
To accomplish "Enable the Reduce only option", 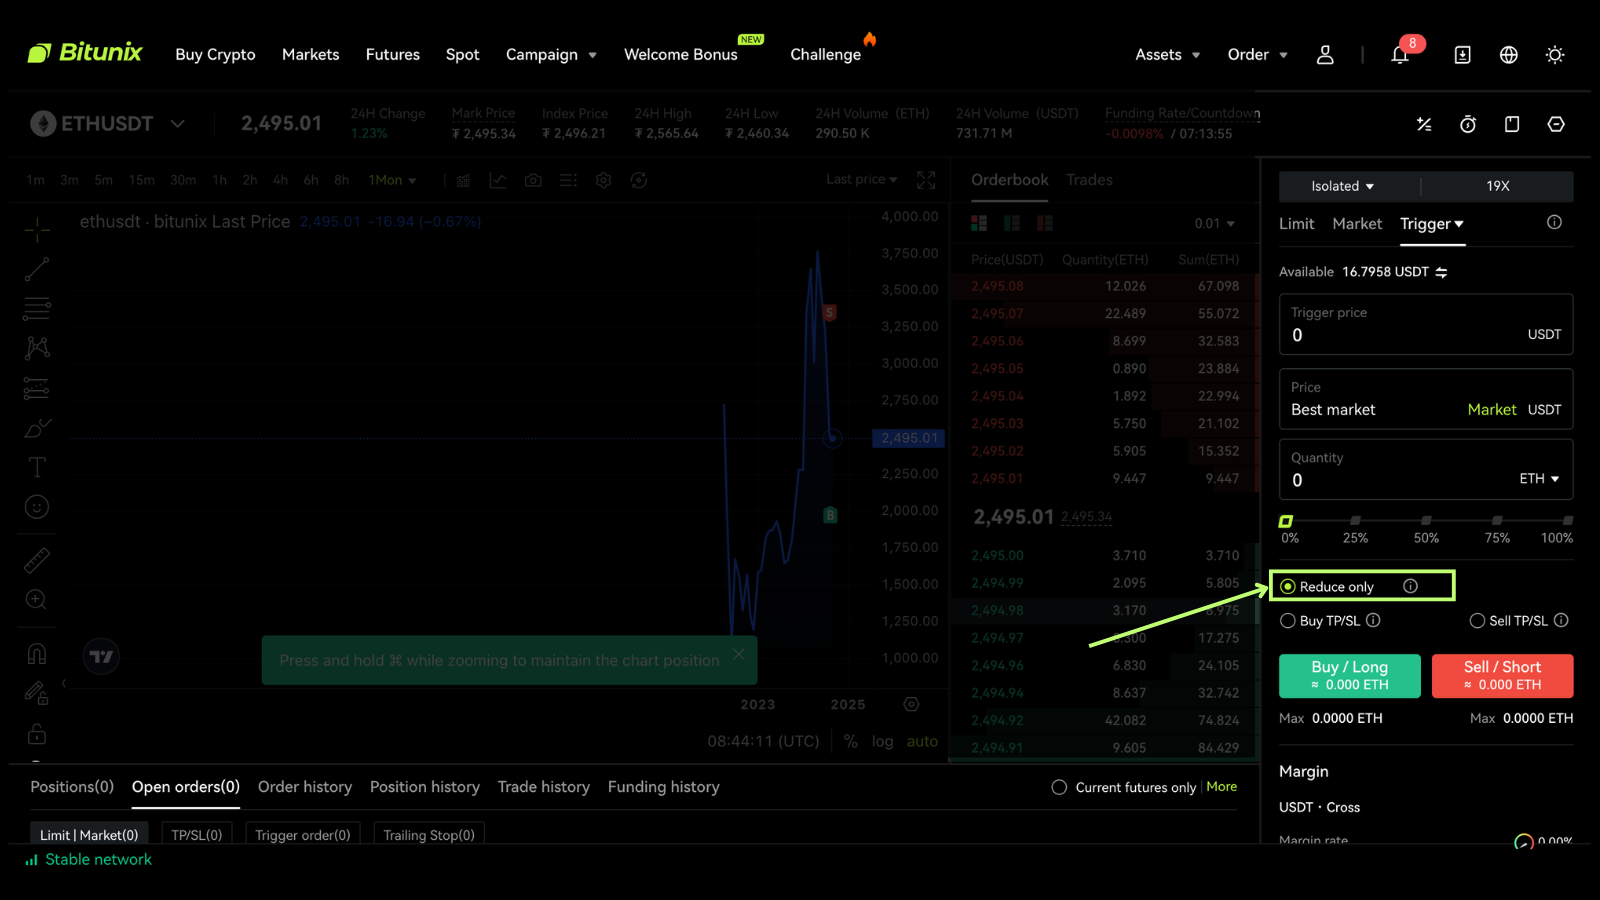I will (1288, 586).
